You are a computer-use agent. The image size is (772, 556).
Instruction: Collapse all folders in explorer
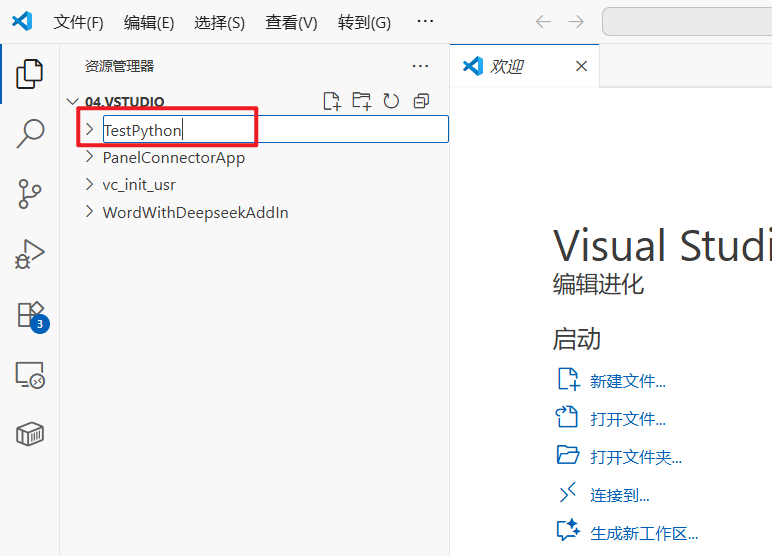pos(421,101)
